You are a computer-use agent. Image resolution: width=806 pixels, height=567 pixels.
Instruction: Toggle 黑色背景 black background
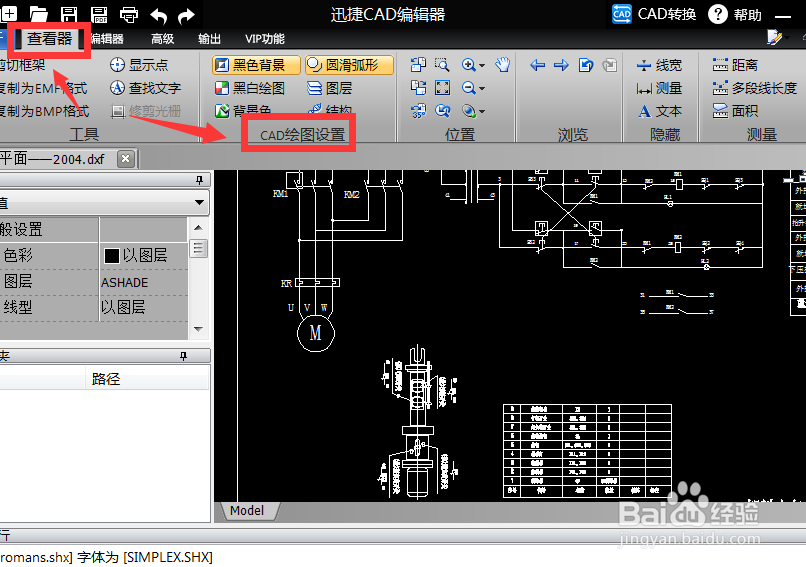tap(256, 65)
